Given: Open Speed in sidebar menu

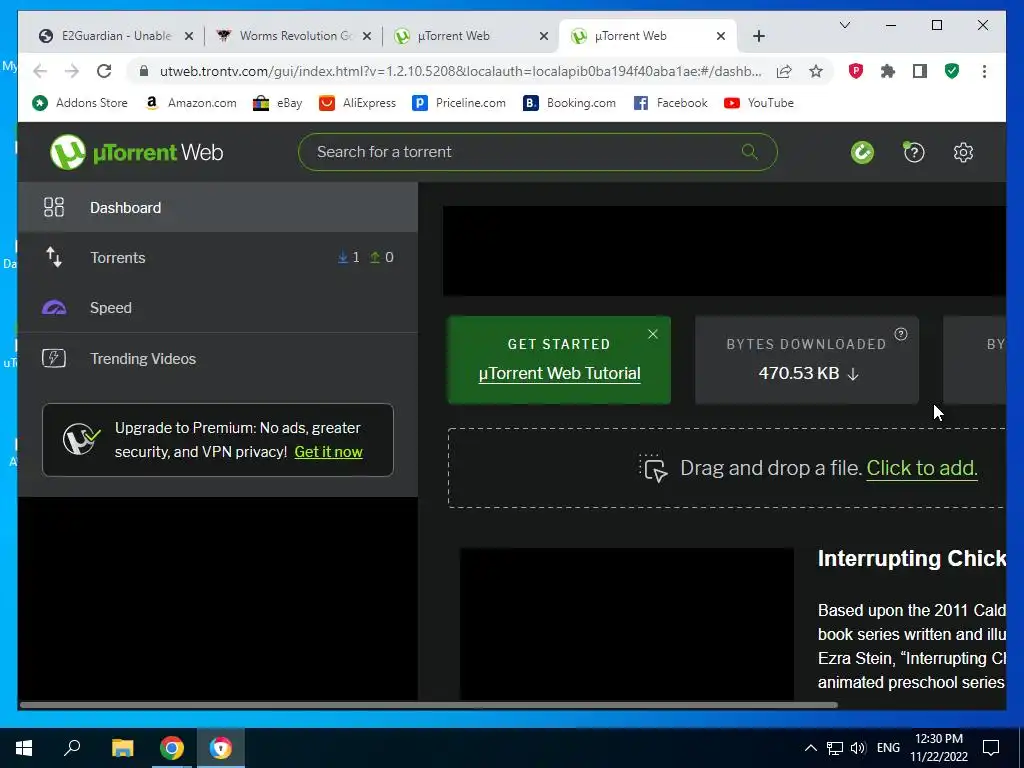Looking at the screenshot, I should pyautogui.click(x=217, y=308).
